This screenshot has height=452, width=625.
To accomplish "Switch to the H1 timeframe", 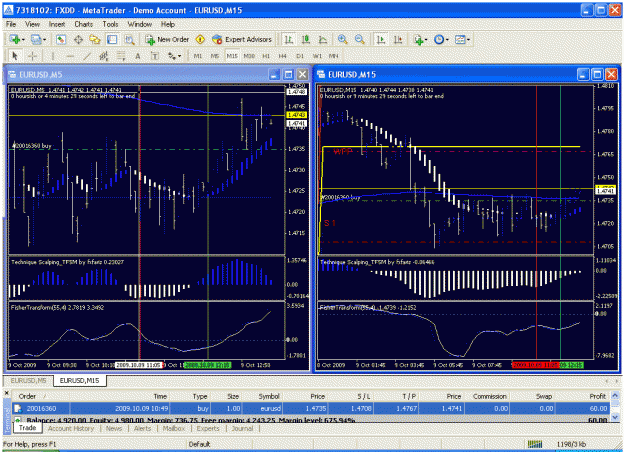I will click(x=266, y=56).
